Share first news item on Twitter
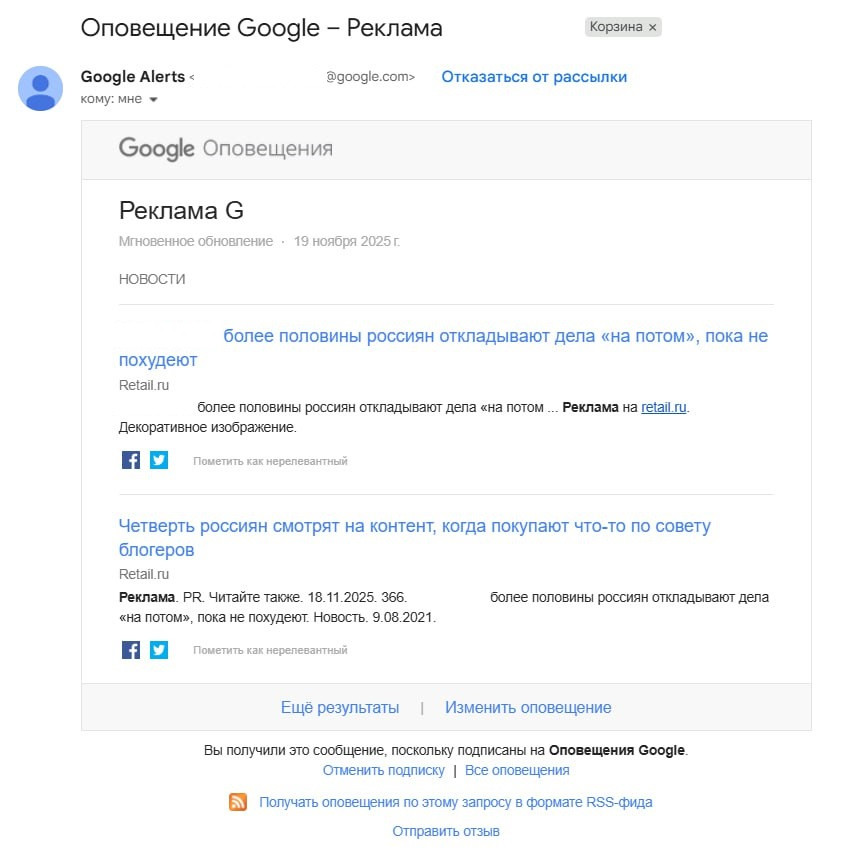Viewport: 858px width, 862px height. tap(159, 460)
